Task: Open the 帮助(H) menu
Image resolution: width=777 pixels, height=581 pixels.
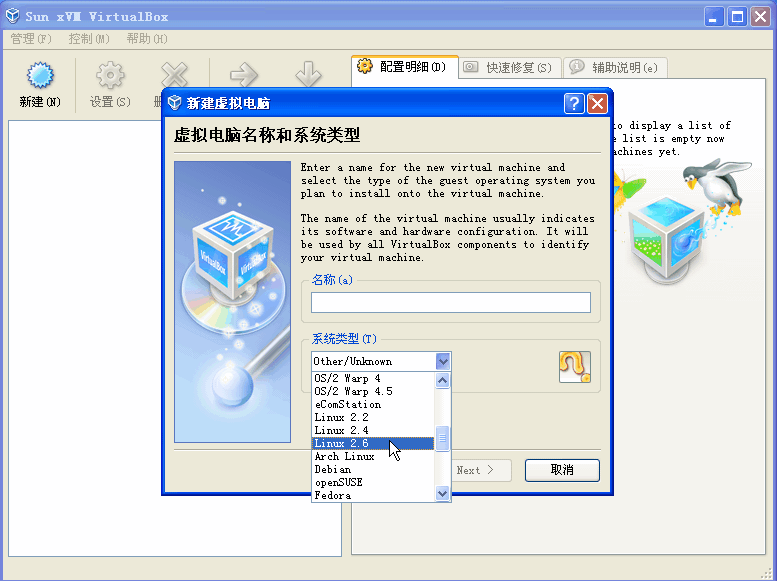Action: [147, 39]
